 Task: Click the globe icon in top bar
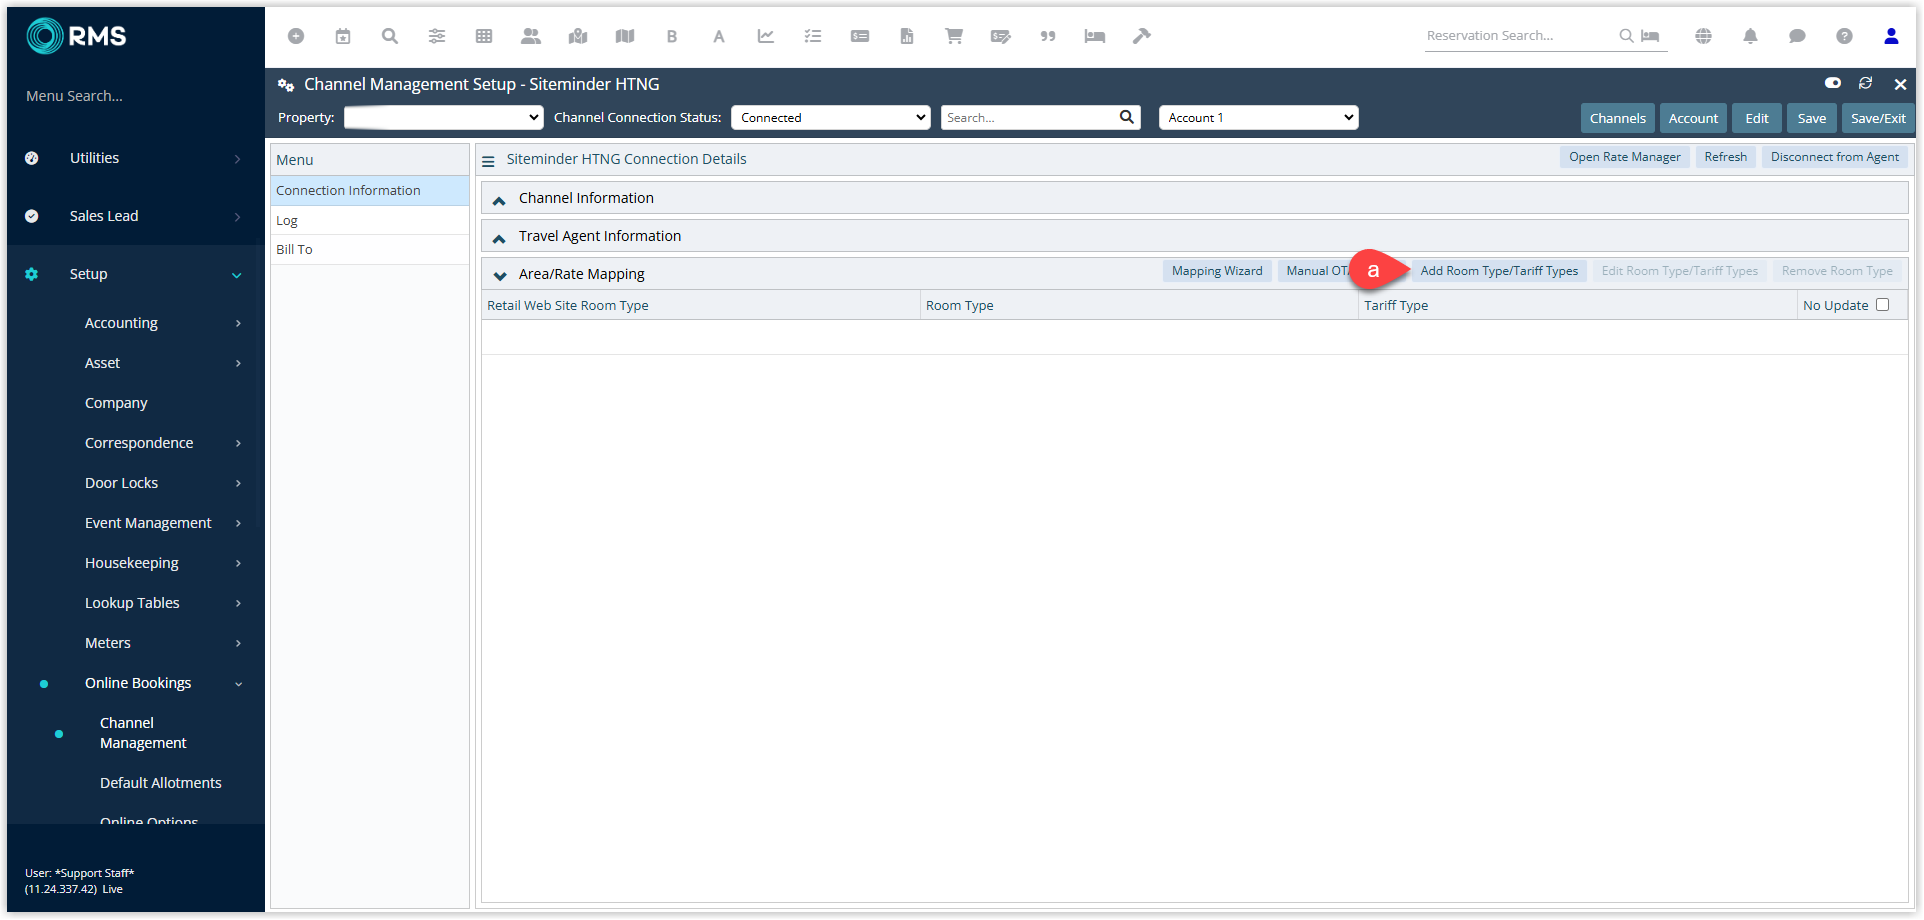tap(1704, 36)
